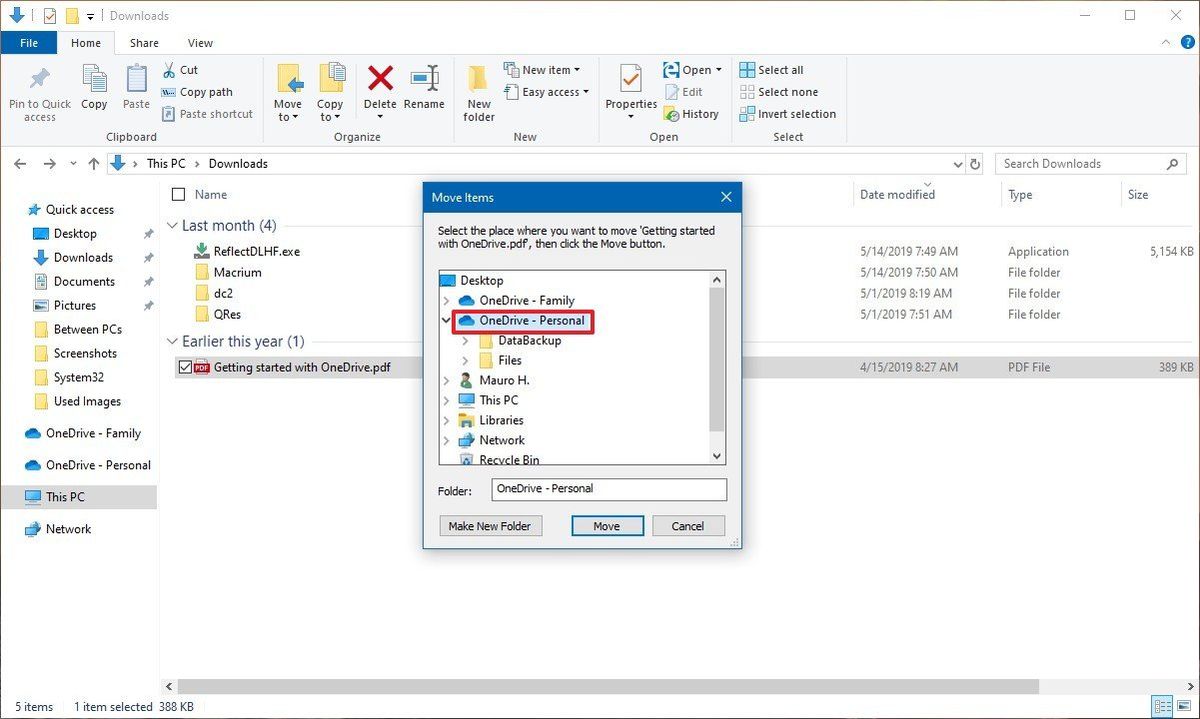Tick the checkbox beside the Name column header
Image resolution: width=1200 pixels, height=719 pixels.
[x=179, y=194]
